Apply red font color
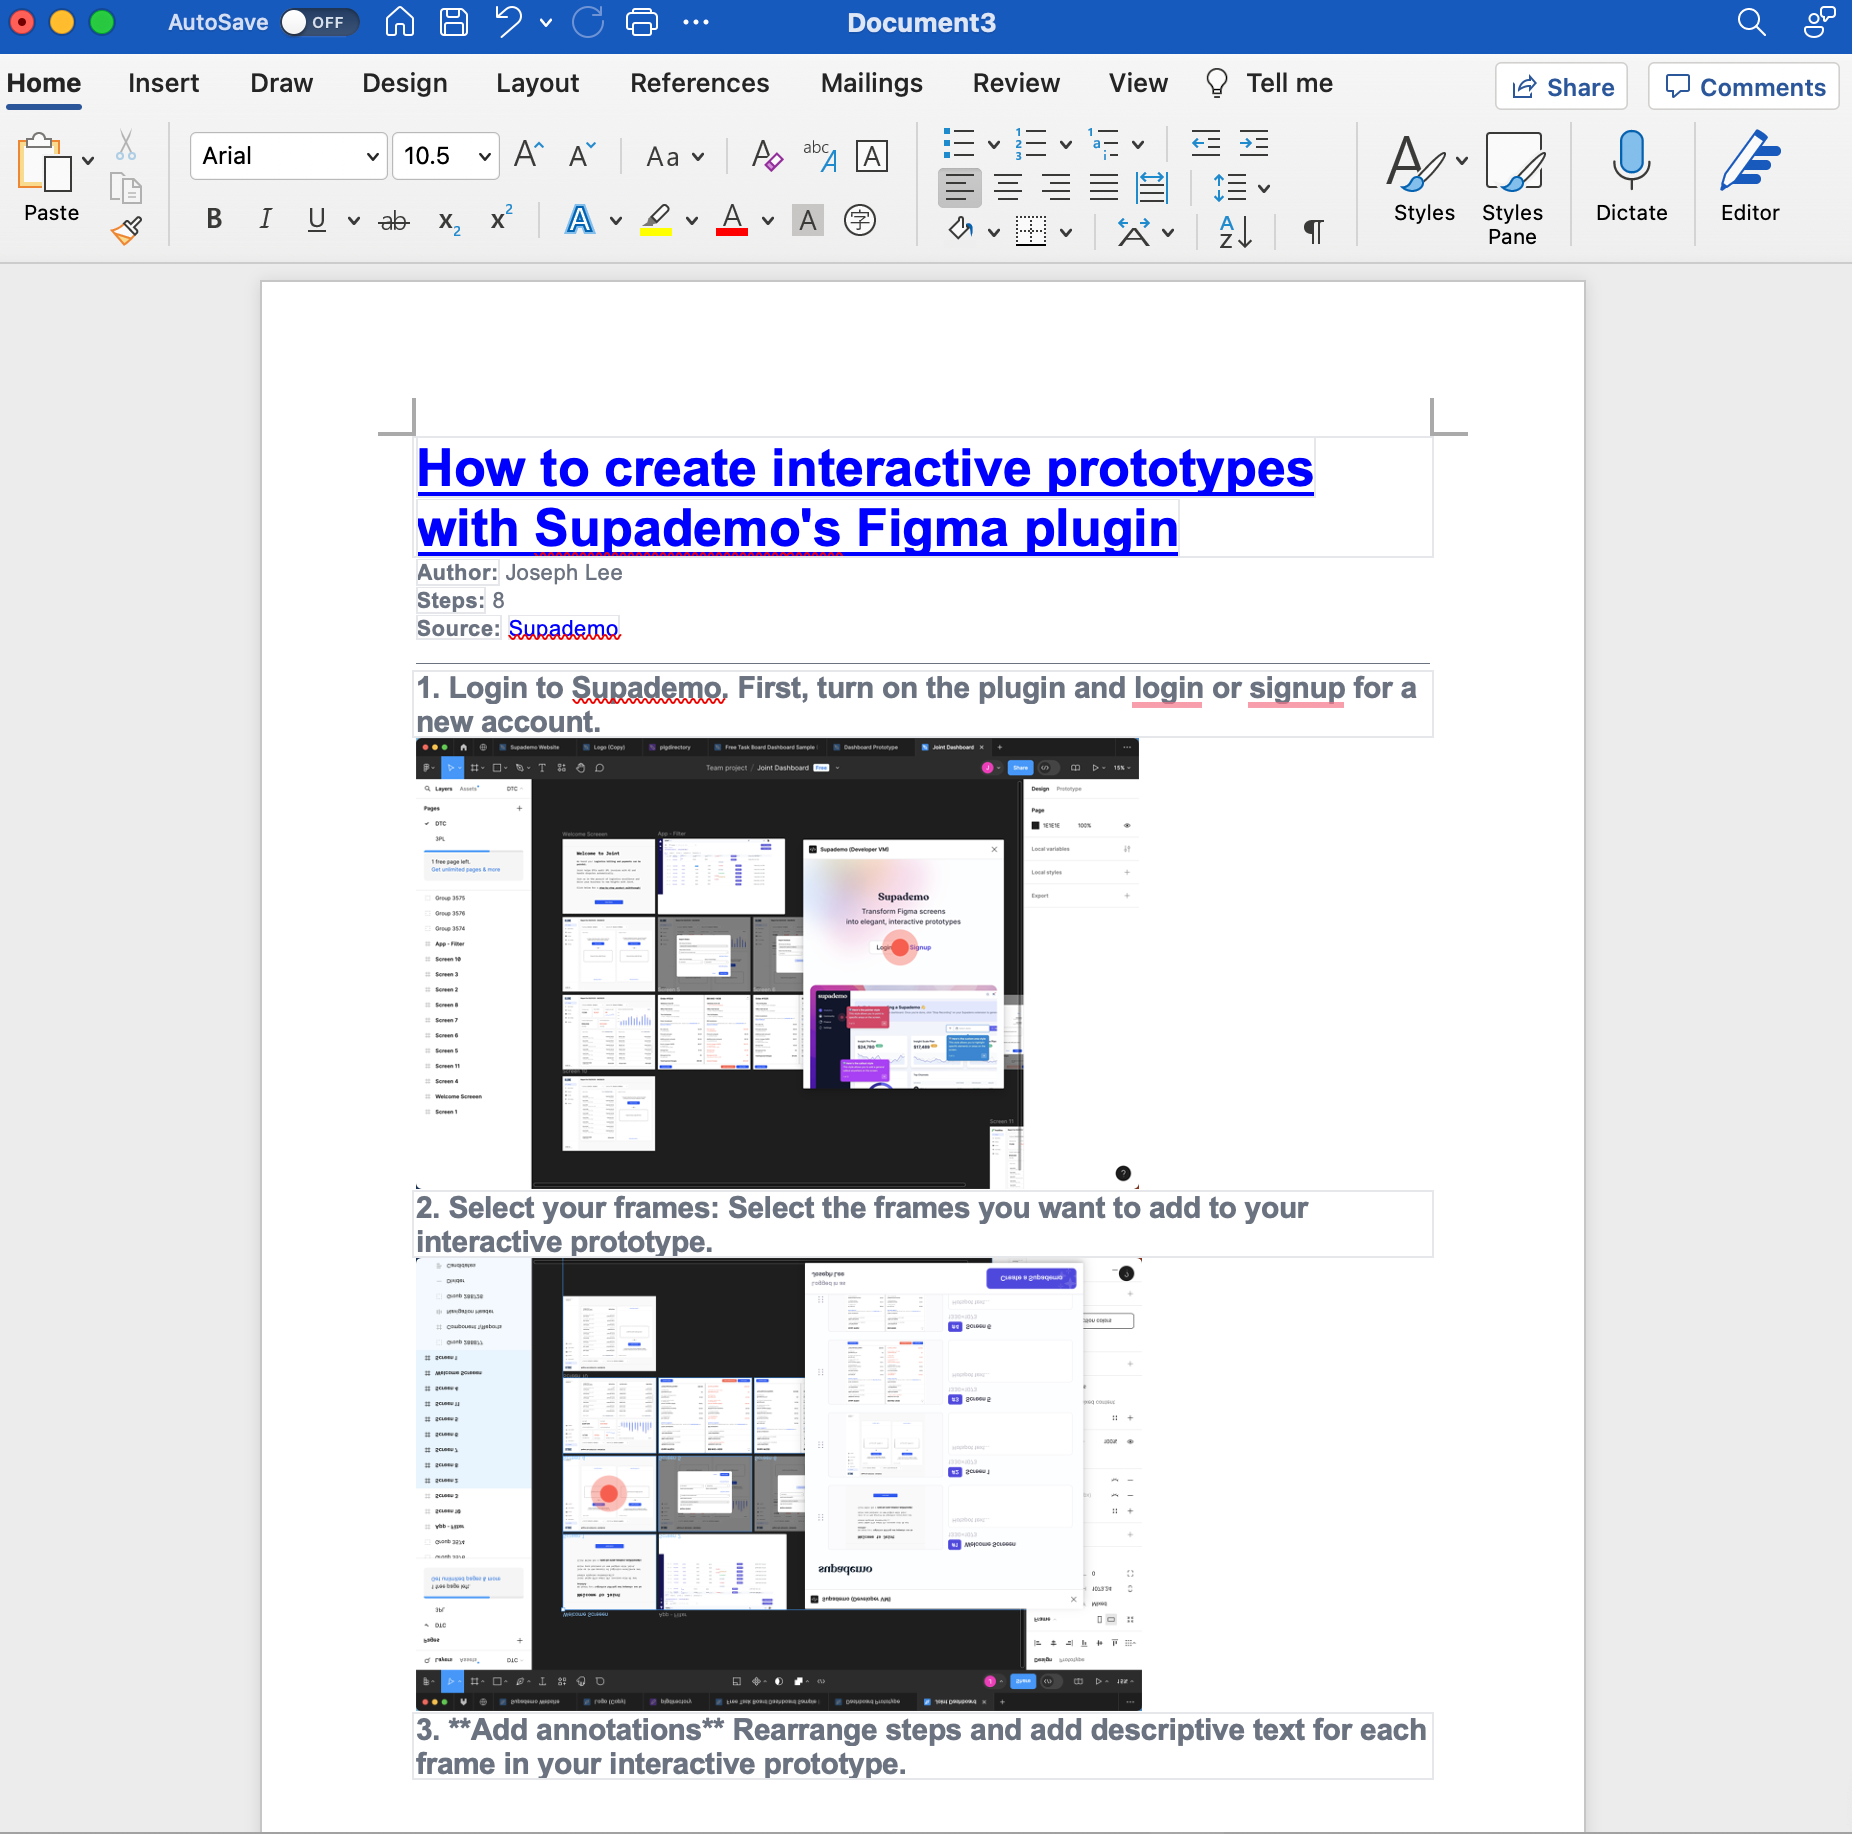The image size is (1852, 1834). click(x=732, y=219)
